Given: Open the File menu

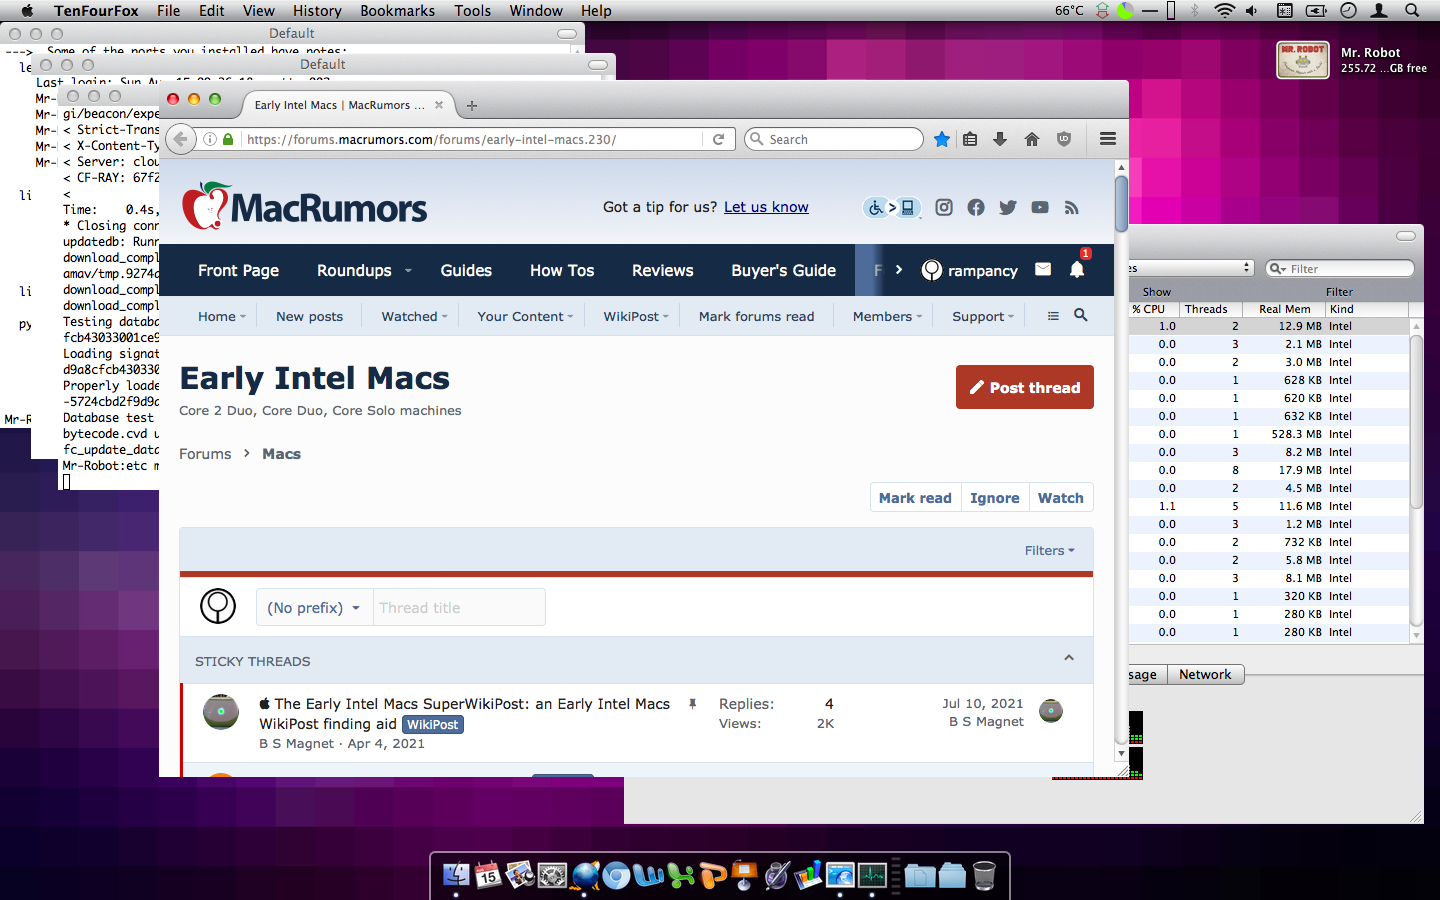Looking at the screenshot, I should point(168,10).
